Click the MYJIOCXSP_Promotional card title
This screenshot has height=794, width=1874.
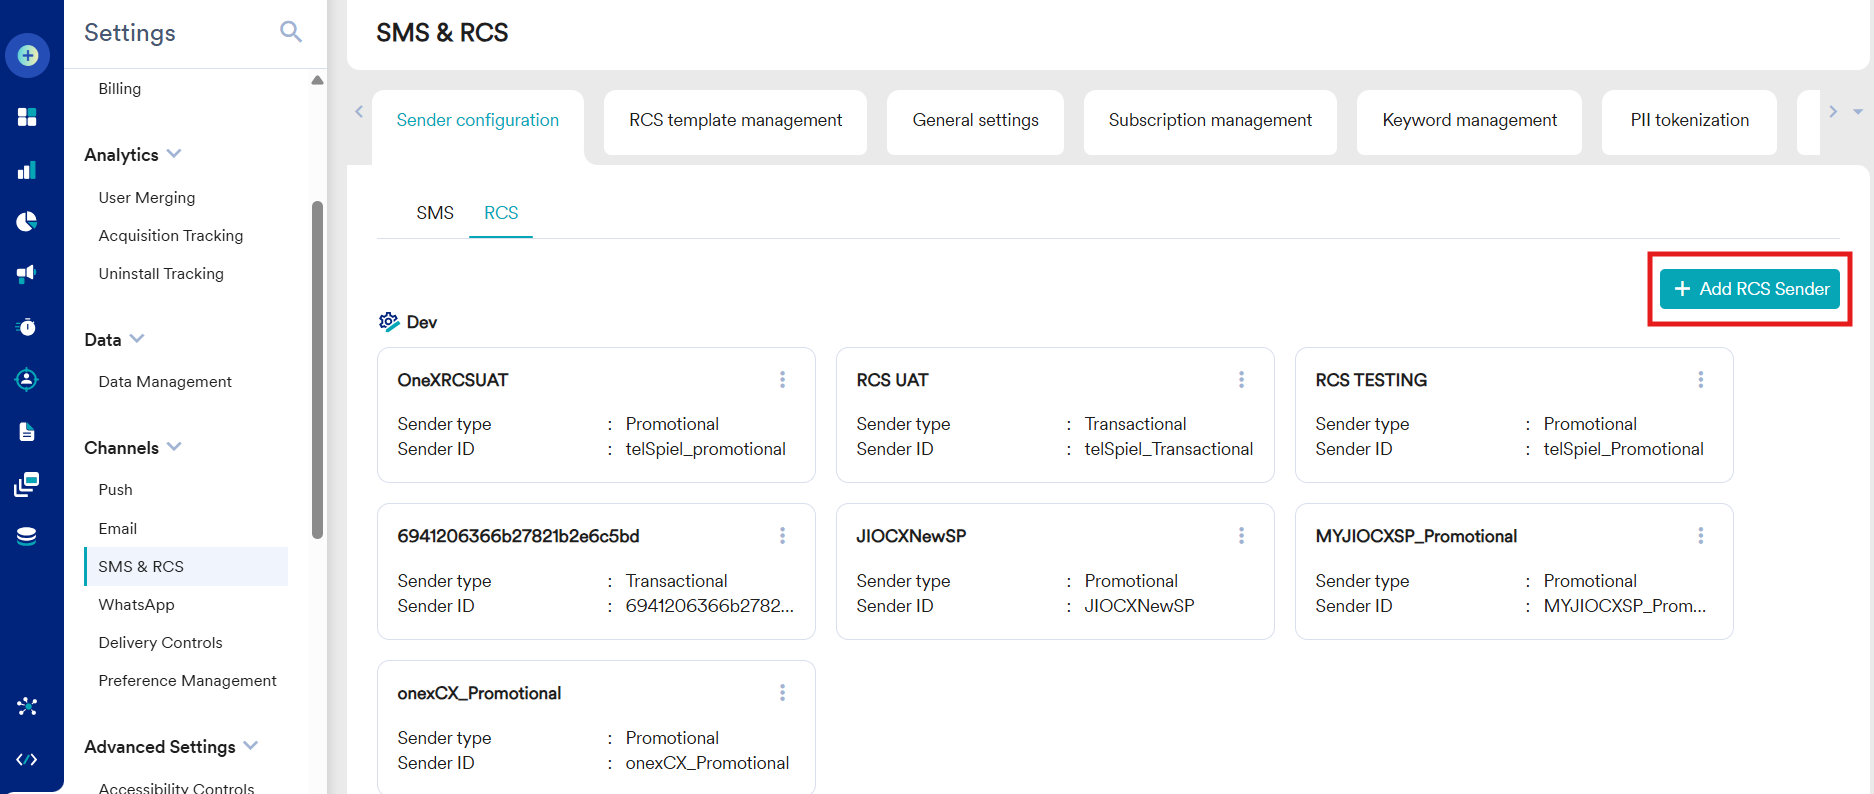(1416, 536)
